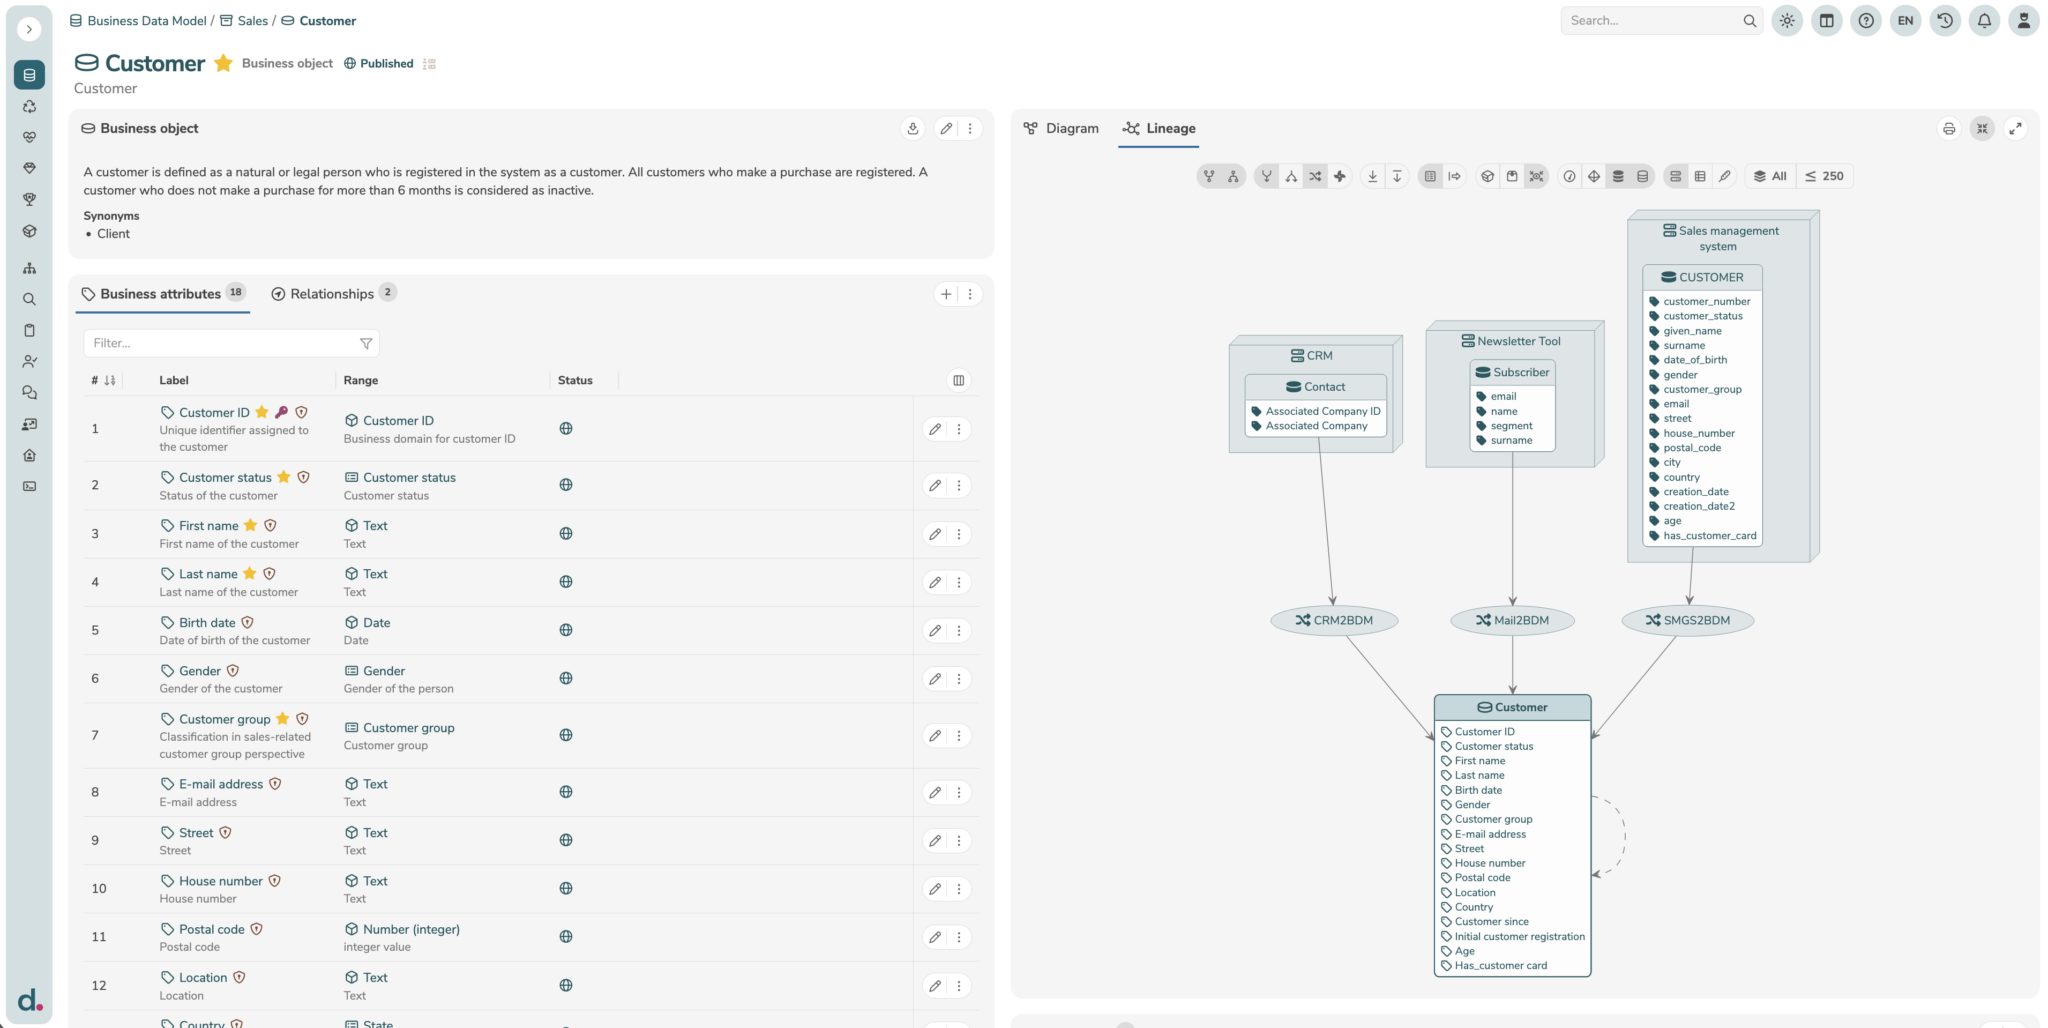This screenshot has height=1028, width=2048.
Task: Click the attributes Filter input field
Action: tap(231, 343)
